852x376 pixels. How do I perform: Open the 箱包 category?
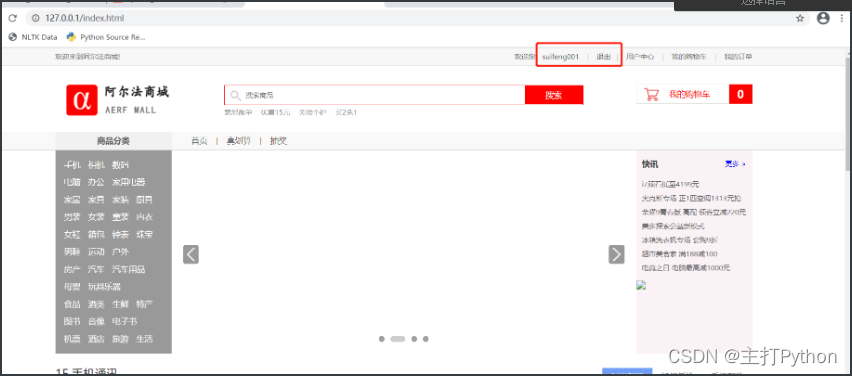[96, 235]
